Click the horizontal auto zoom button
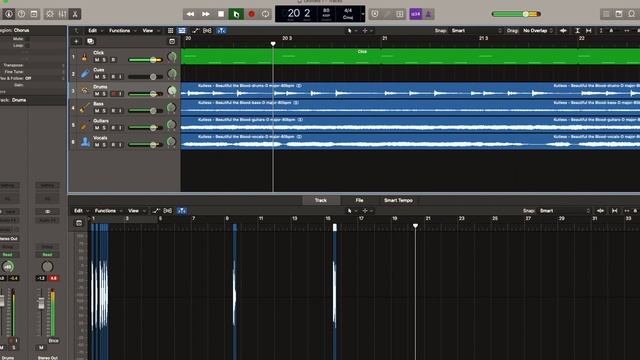Screen dimensions: 640x360 pos(589,31)
